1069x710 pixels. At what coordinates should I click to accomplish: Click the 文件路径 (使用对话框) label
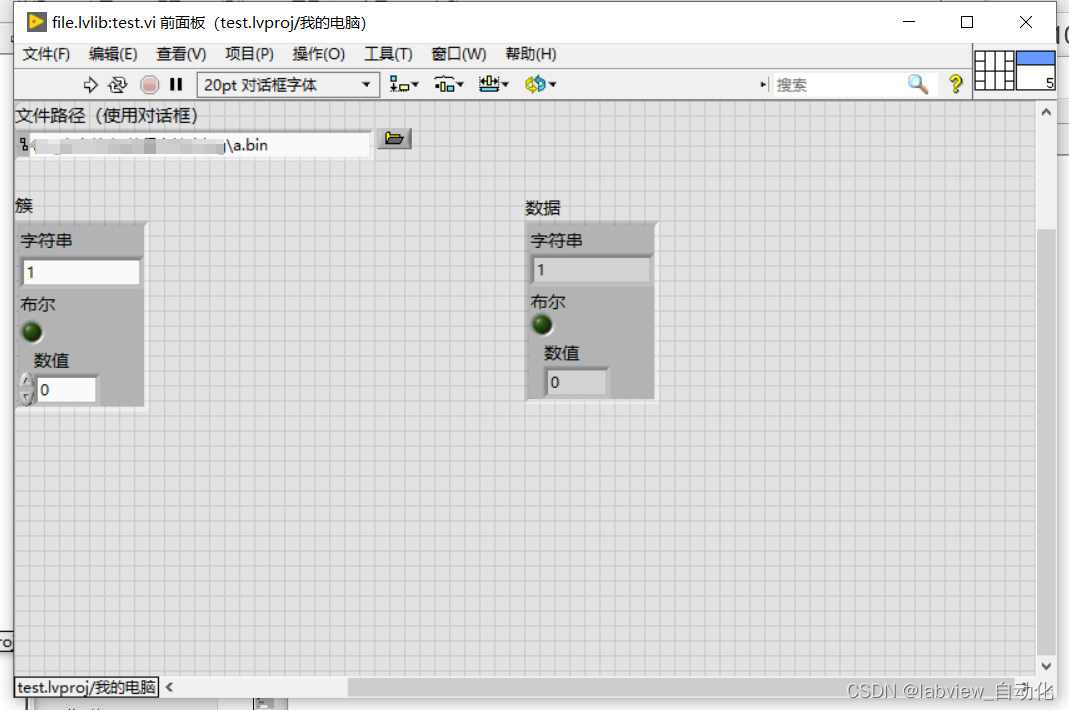click(106, 115)
